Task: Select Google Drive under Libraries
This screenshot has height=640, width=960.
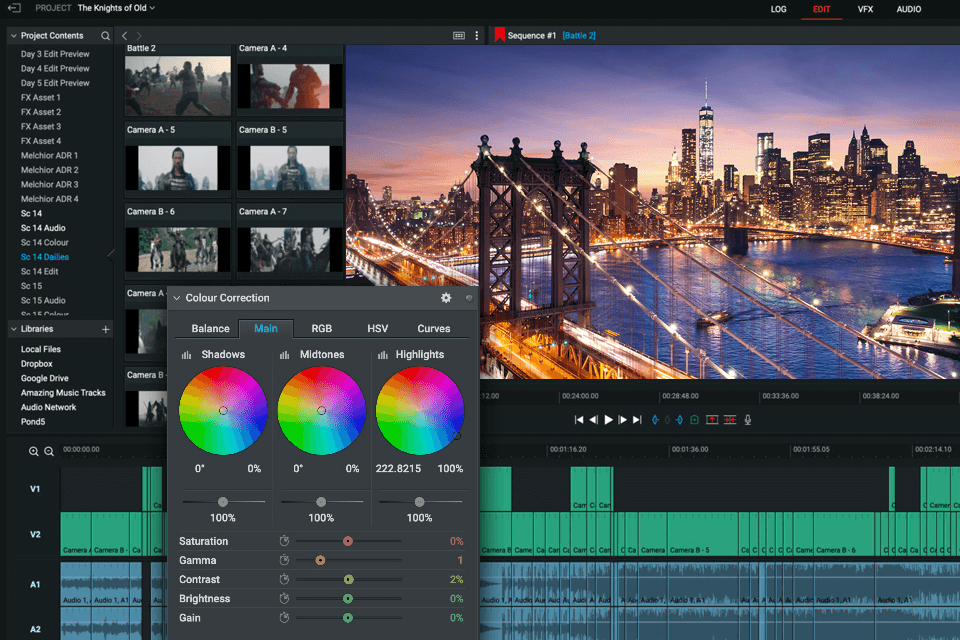Action: (x=45, y=378)
